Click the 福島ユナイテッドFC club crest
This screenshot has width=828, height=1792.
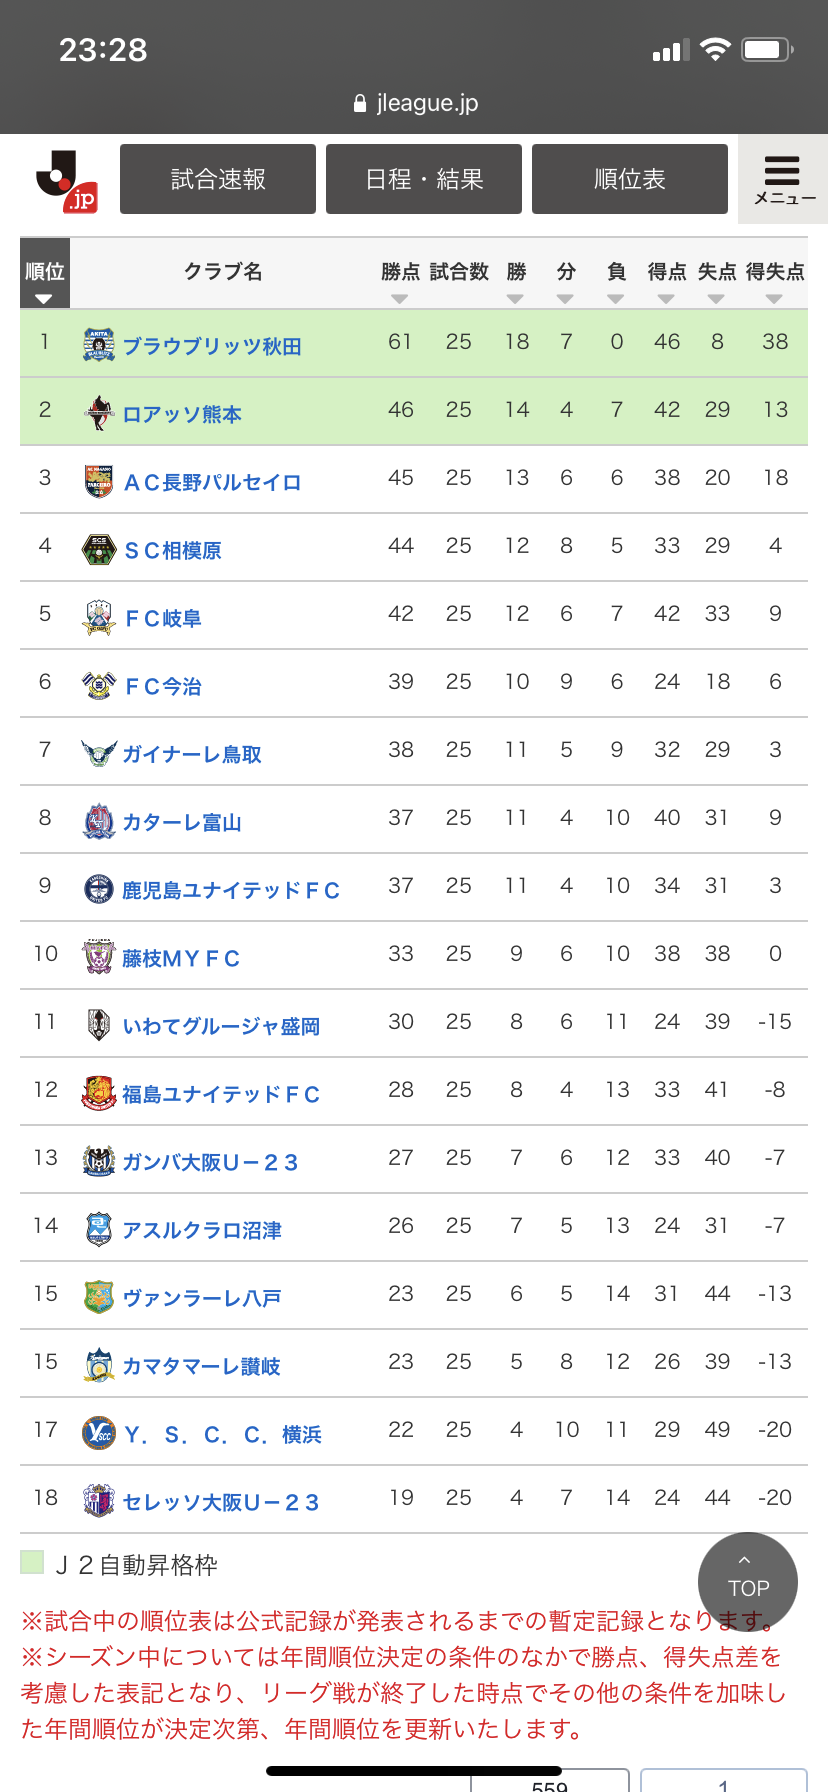pyautogui.click(x=99, y=1093)
